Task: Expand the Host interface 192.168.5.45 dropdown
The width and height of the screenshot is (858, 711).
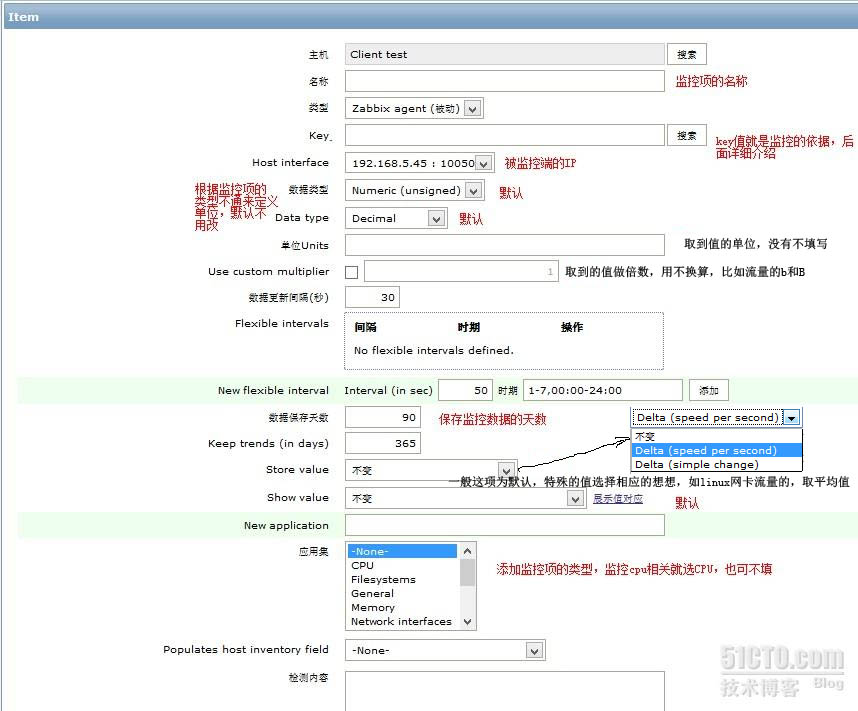Action: pyautogui.click(x=420, y=163)
